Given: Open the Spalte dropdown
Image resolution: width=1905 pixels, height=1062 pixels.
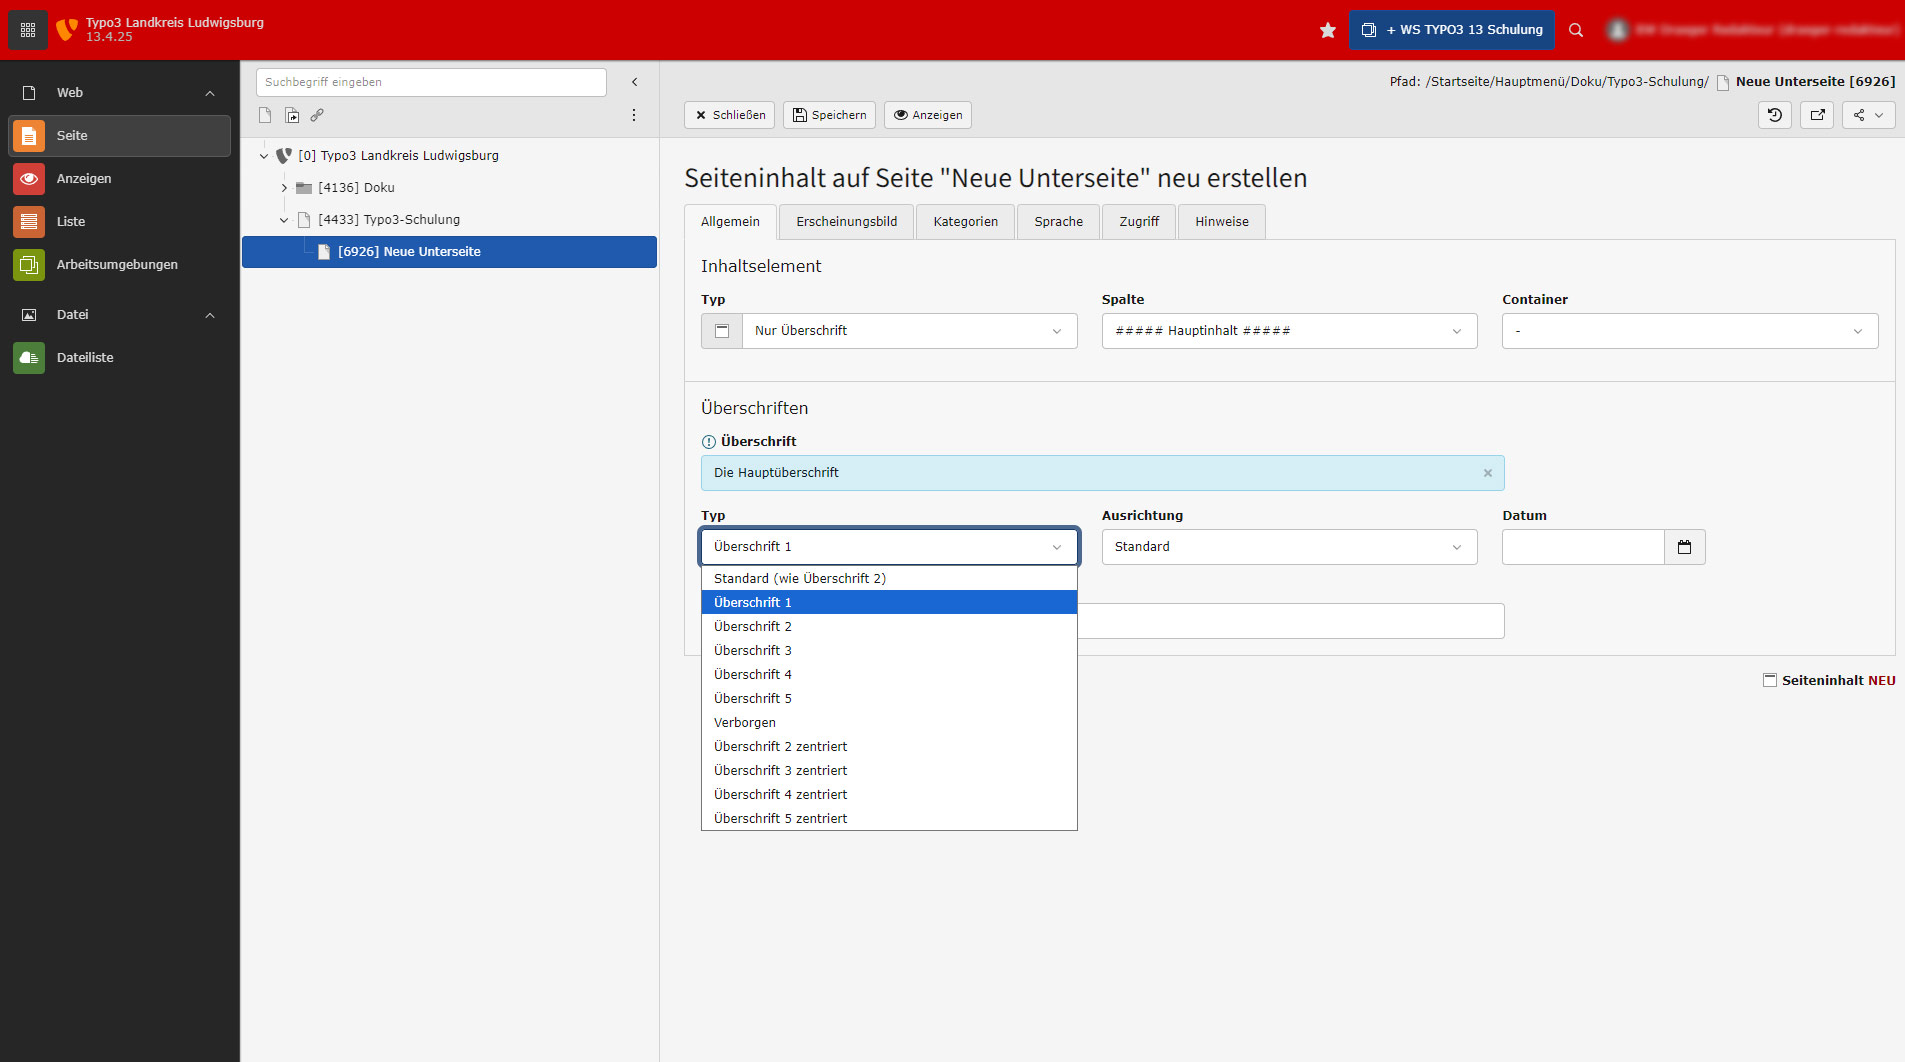Looking at the screenshot, I should click(x=1288, y=331).
